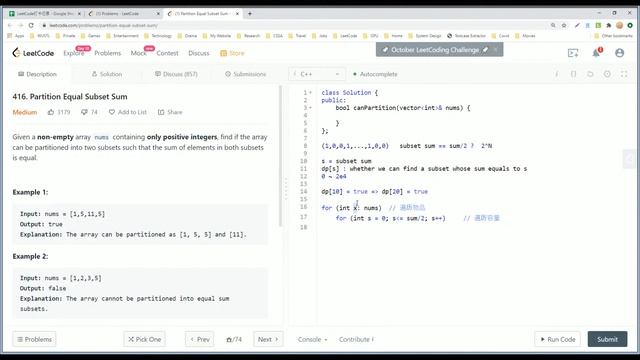Click the Medium difficulty label

(24, 112)
